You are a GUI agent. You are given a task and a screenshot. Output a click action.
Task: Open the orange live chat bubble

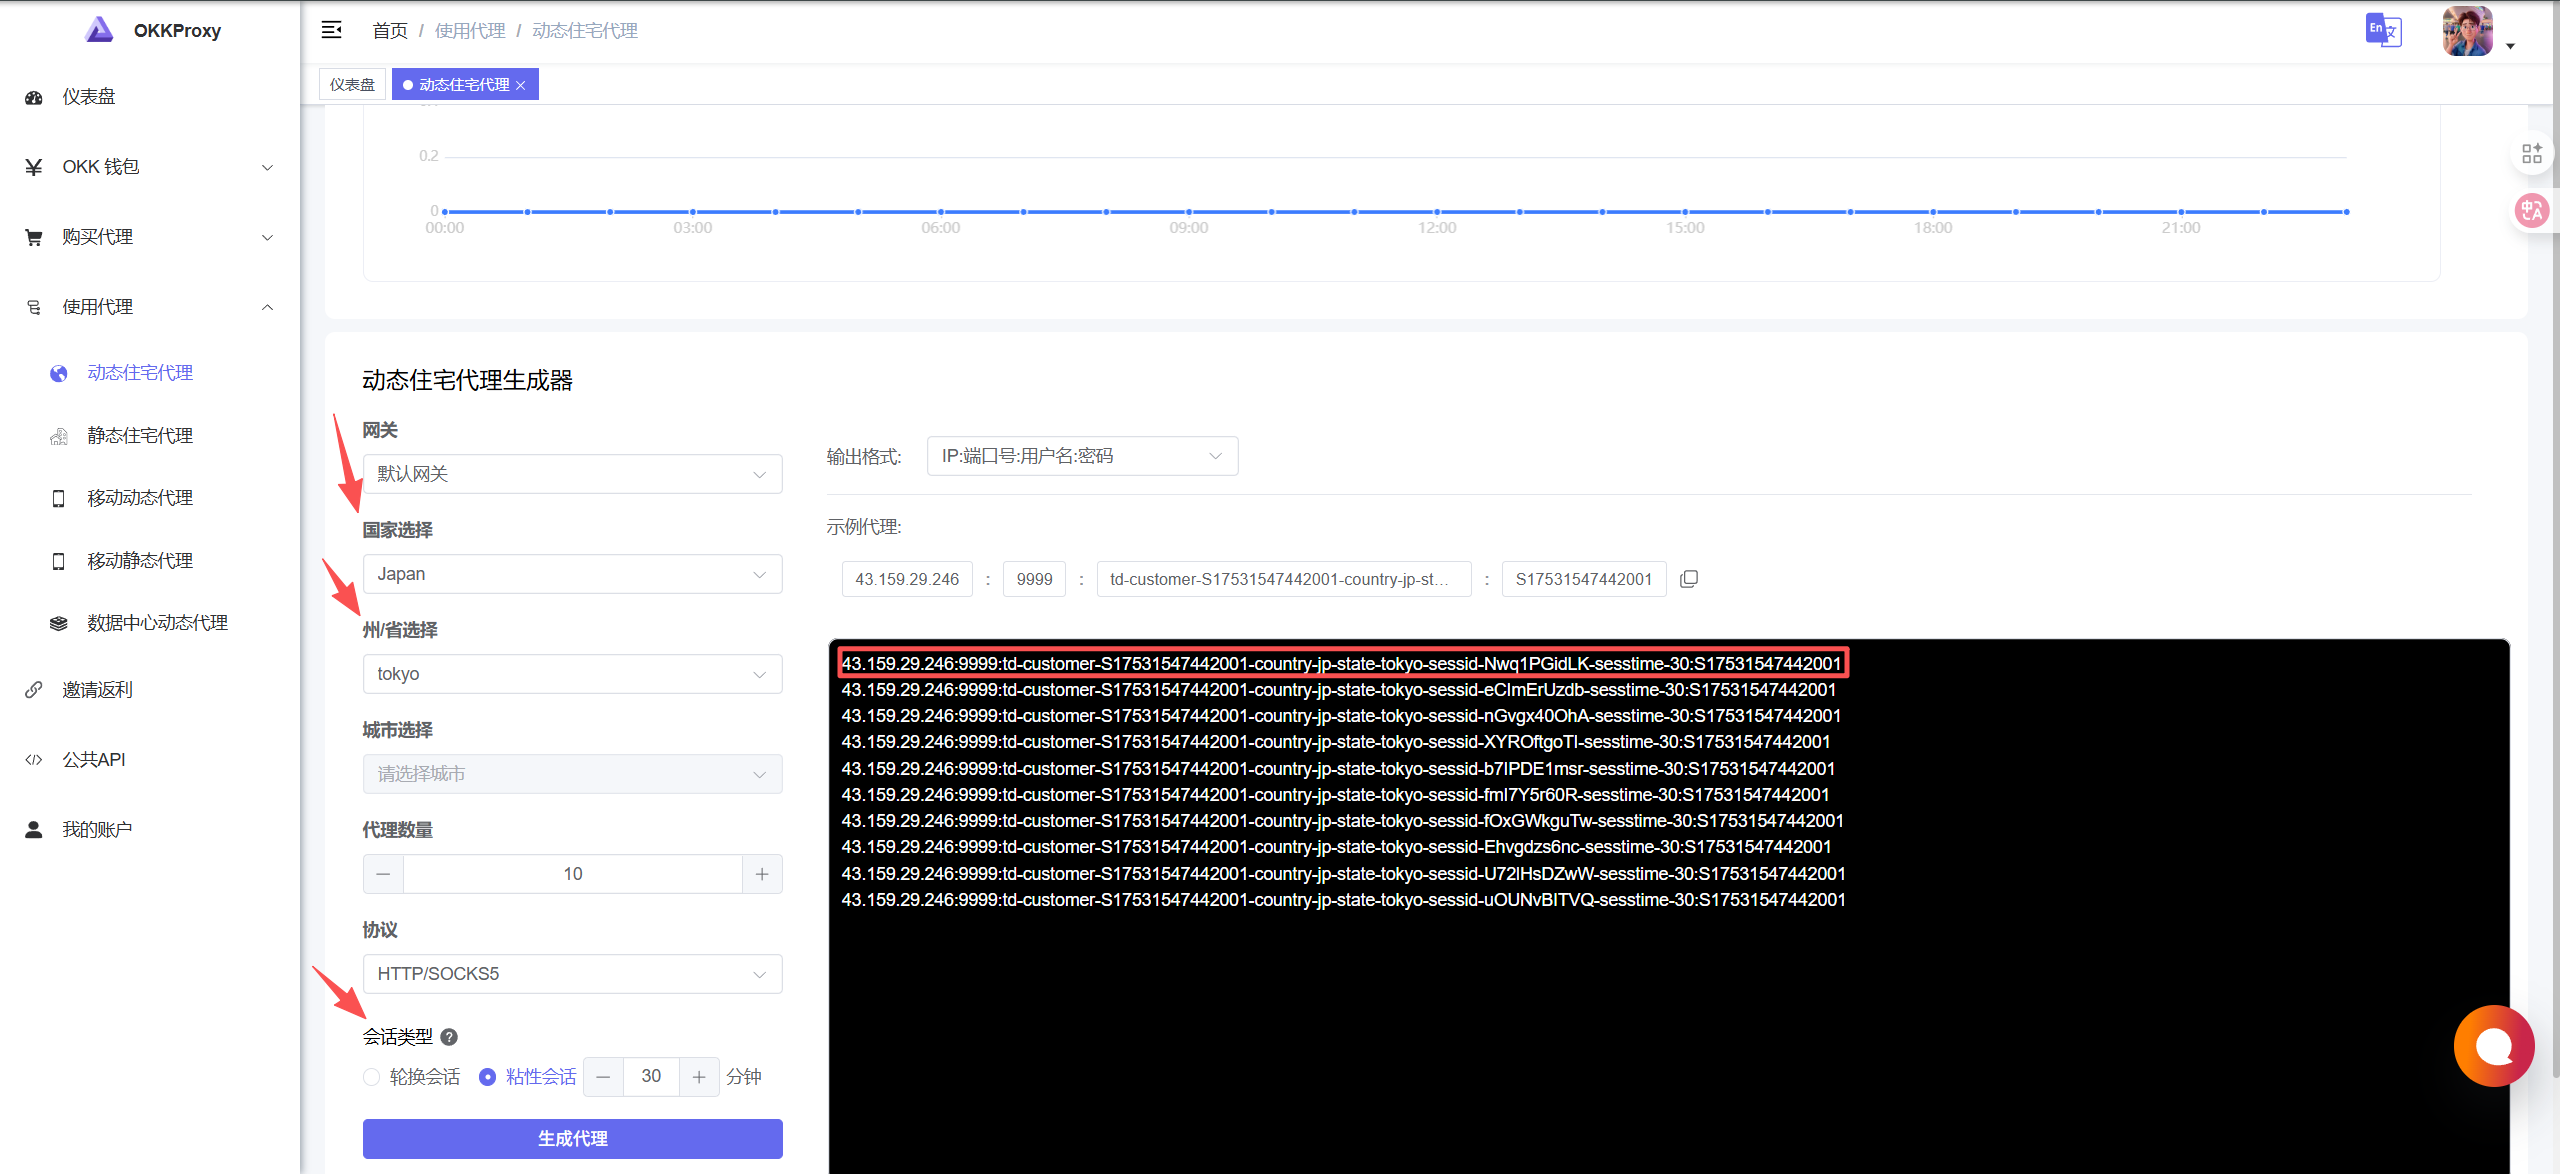(x=2493, y=1046)
